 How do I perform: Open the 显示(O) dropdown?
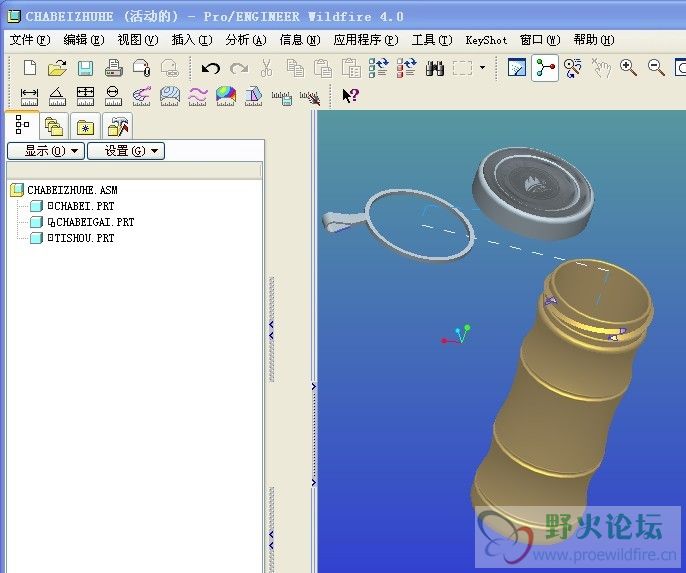tap(46, 151)
